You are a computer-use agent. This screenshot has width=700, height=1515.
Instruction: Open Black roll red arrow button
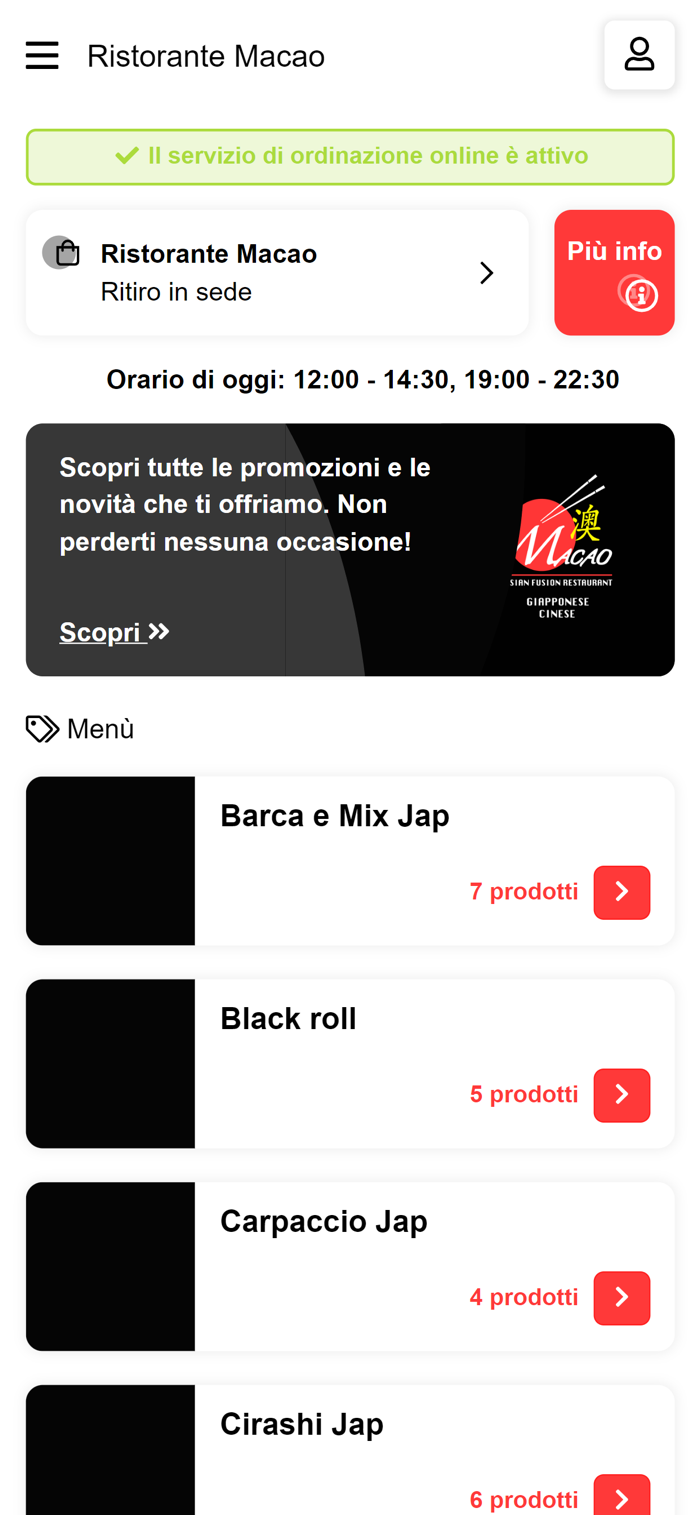point(622,1095)
